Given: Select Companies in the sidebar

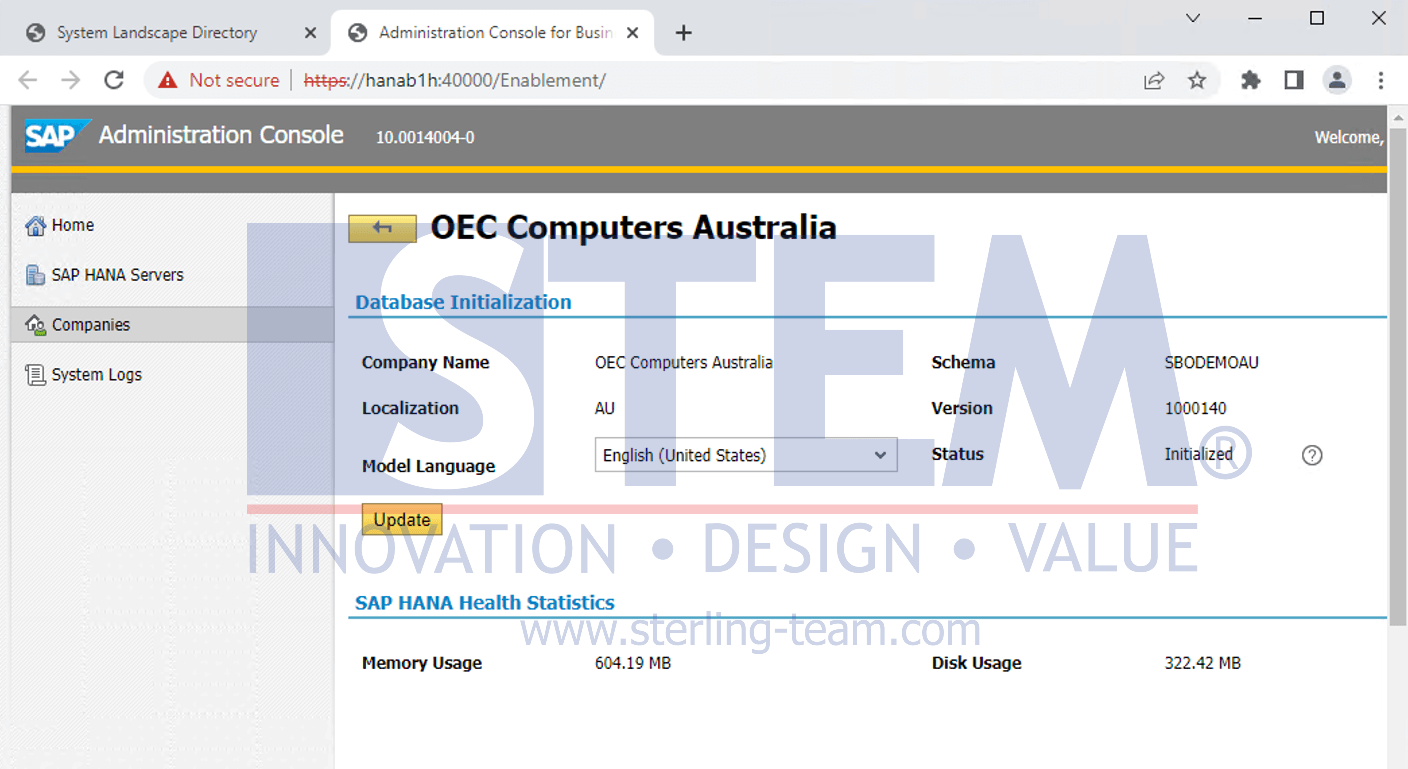Looking at the screenshot, I should point(172,325).
